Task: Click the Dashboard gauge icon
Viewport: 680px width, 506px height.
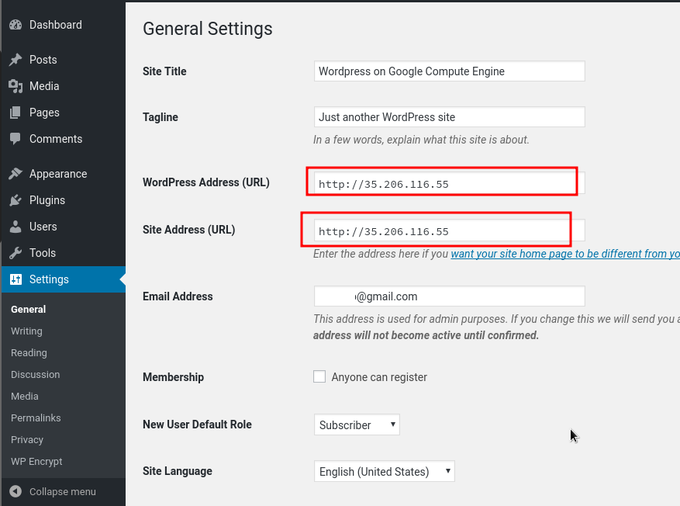Action: (x=16, y=25)
